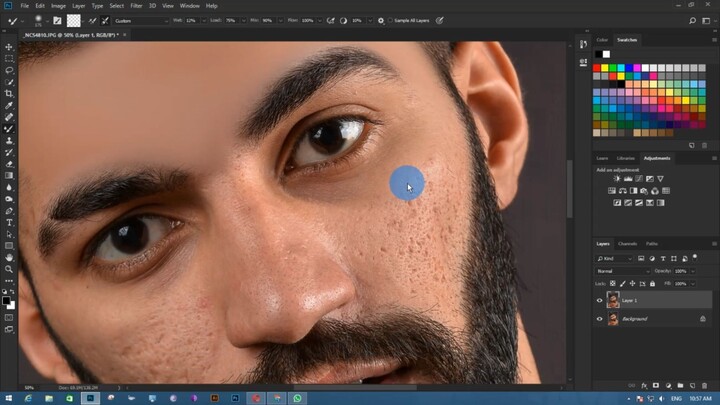Select the Type tool in toolbar
Image resolution: width=720 pixels, height=405 pixels.
[x=9, y=222]
